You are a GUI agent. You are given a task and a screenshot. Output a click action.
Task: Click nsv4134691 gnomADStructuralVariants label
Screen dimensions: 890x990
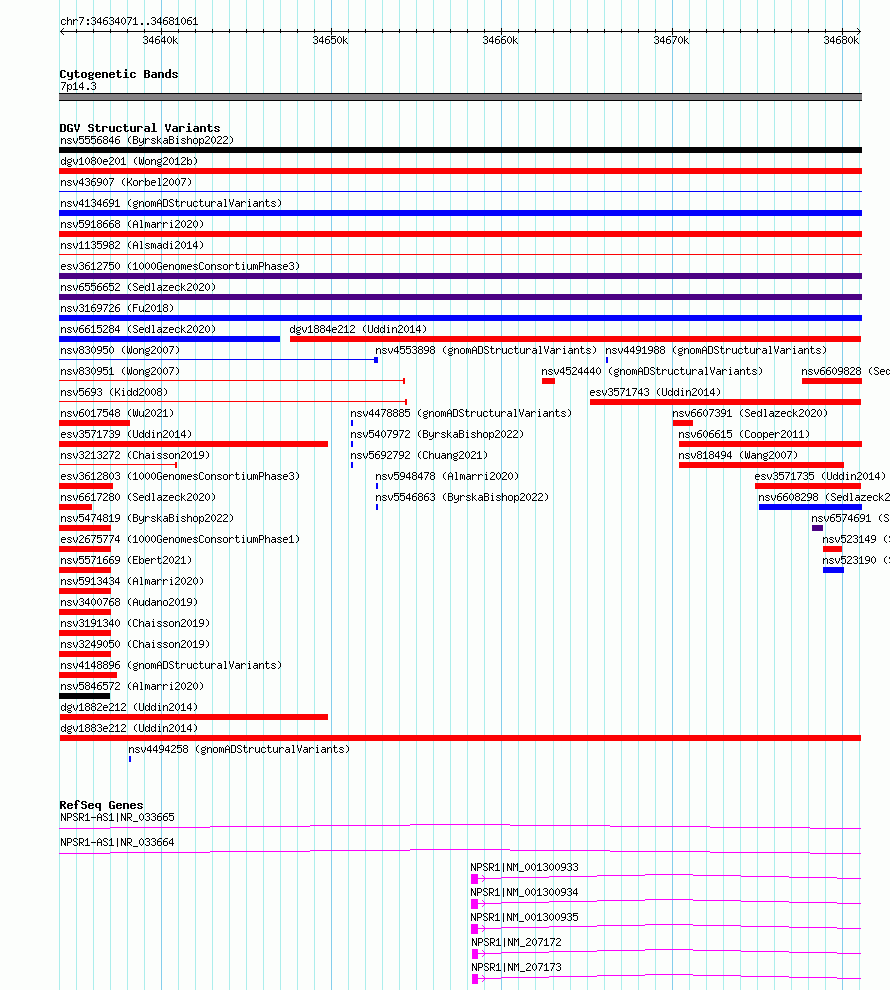tap(170, 203)
